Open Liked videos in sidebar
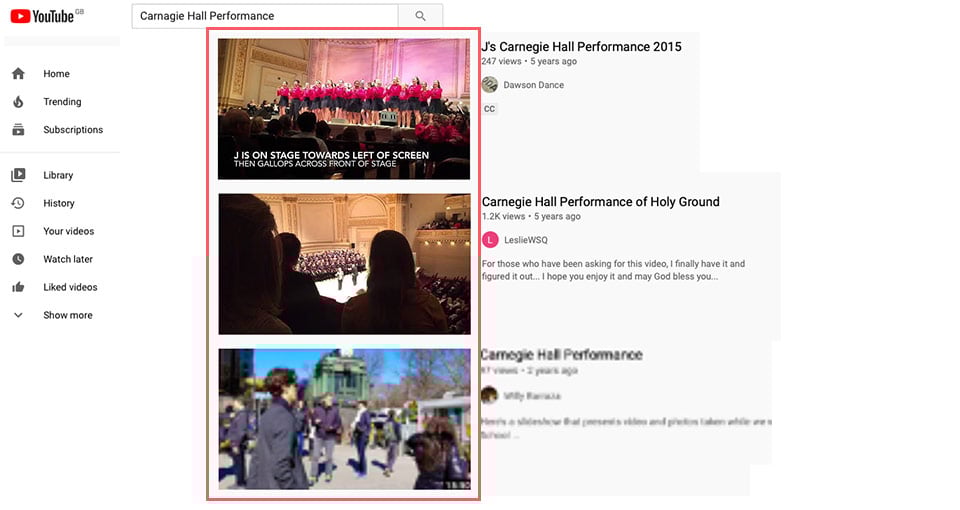 (x=70, y=287)
